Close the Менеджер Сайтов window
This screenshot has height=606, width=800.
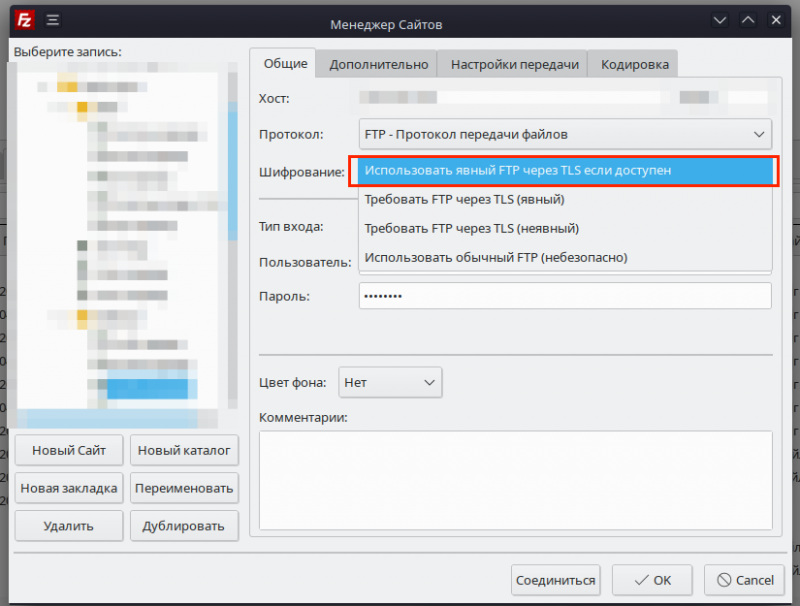[776, 20]
